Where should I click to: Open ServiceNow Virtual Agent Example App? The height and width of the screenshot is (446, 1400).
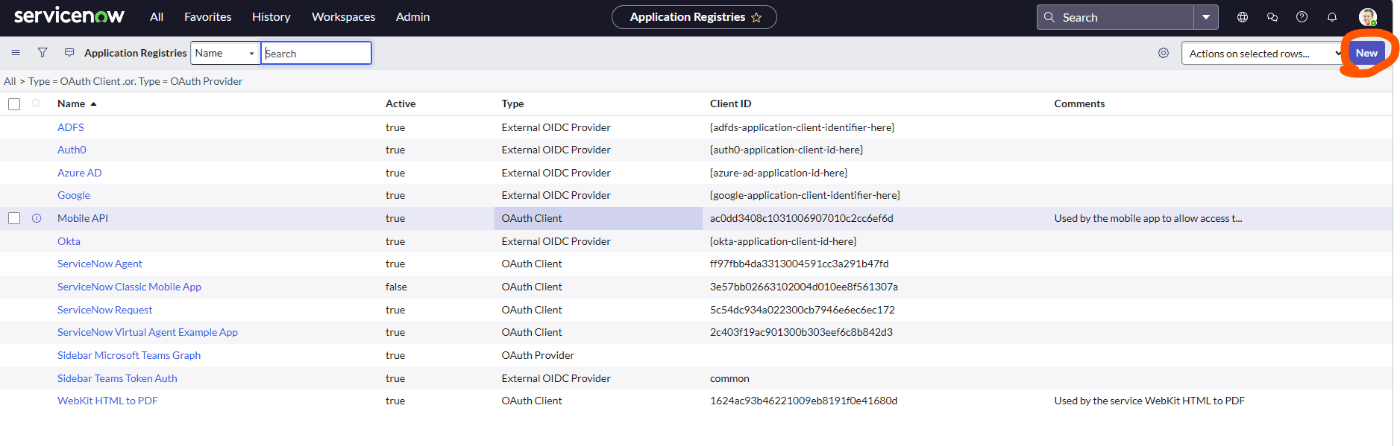(147, 332)
